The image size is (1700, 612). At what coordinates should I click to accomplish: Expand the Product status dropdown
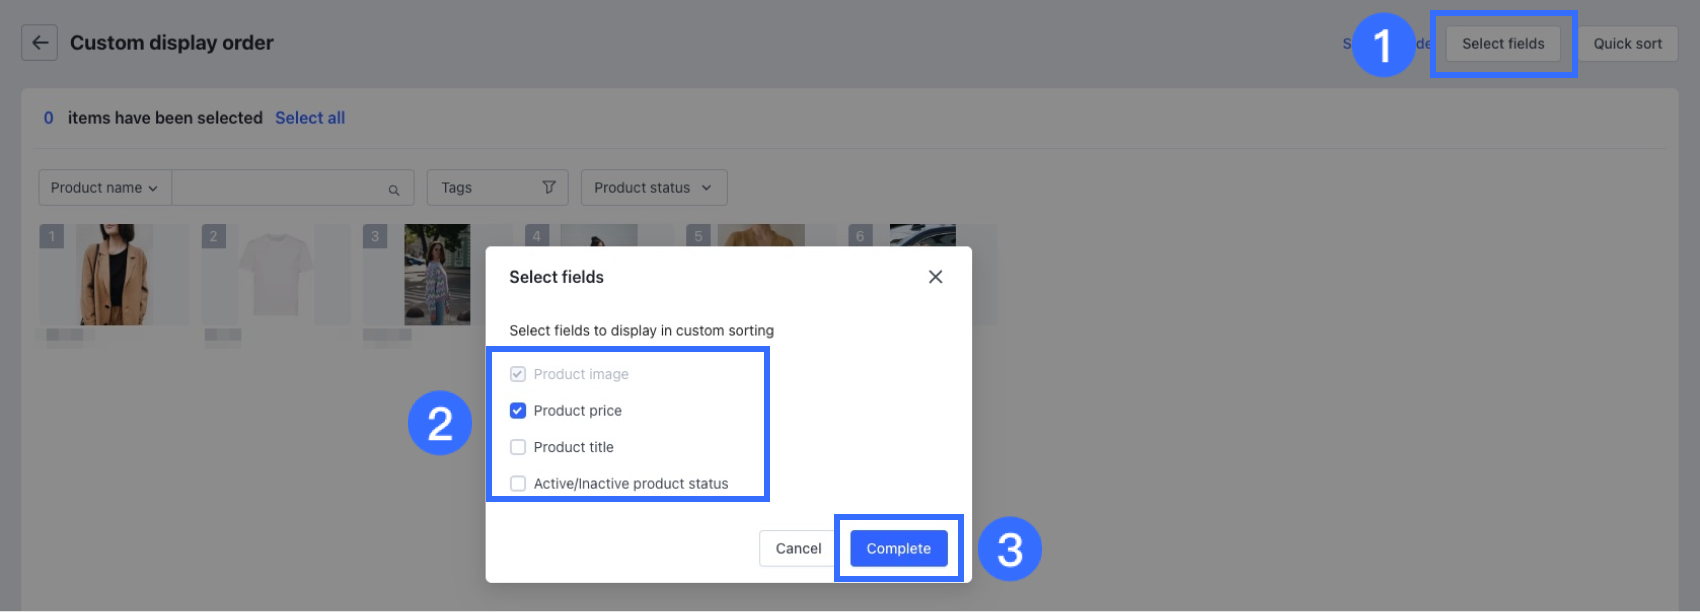coord(653,188)
